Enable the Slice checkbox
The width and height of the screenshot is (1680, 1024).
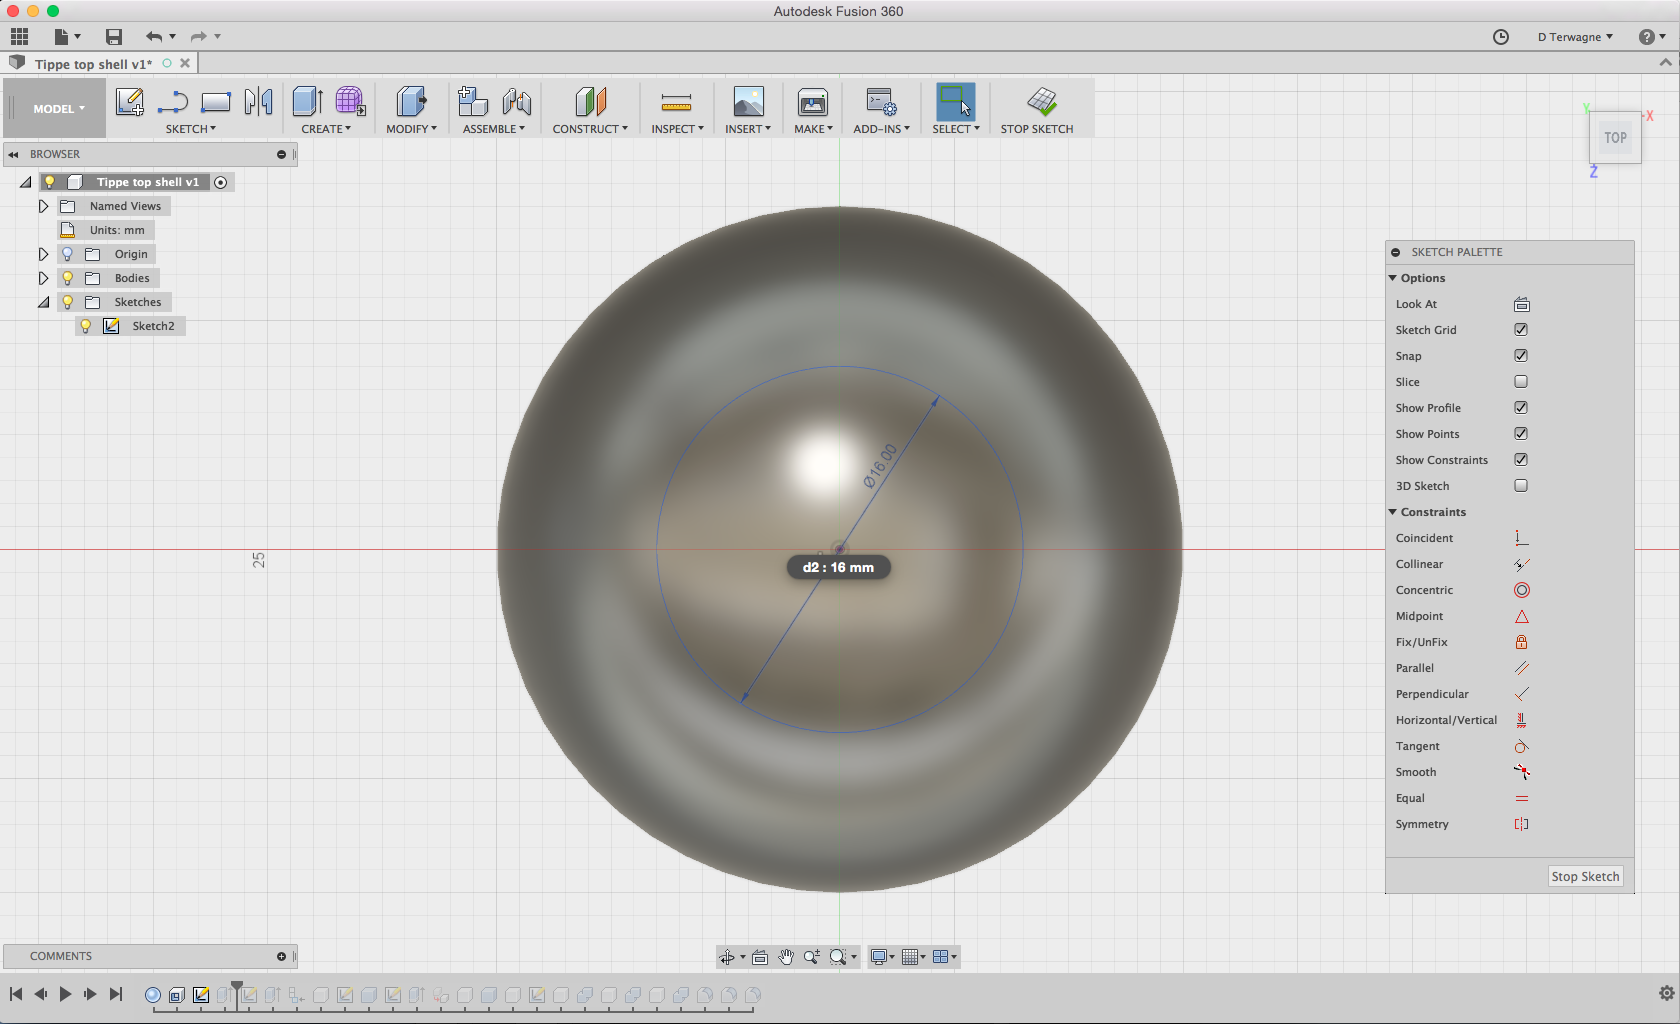pyautogui.click(x=1521, y=382)
